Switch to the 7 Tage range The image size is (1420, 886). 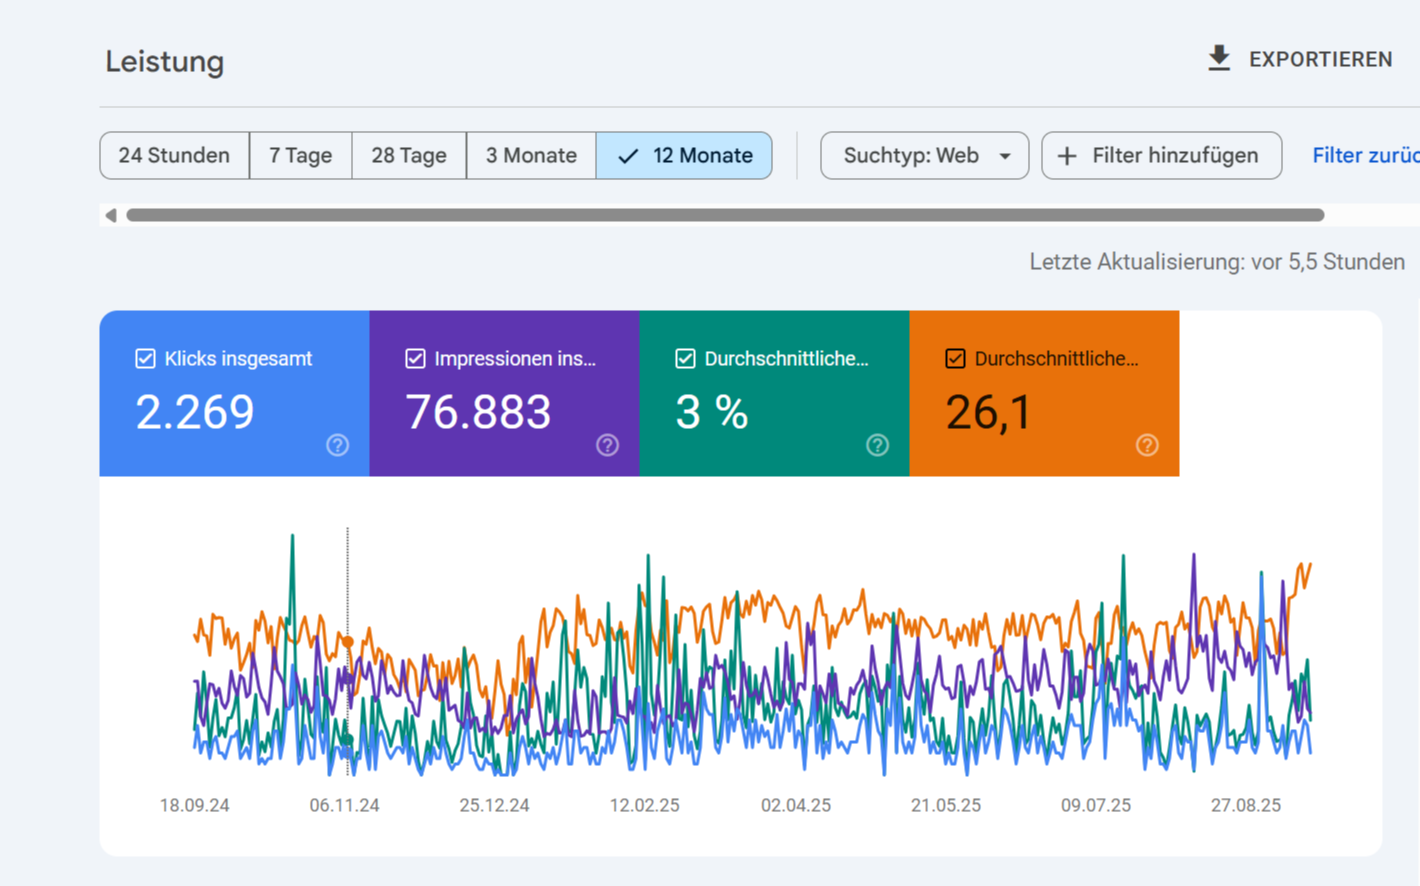point(300,156)
